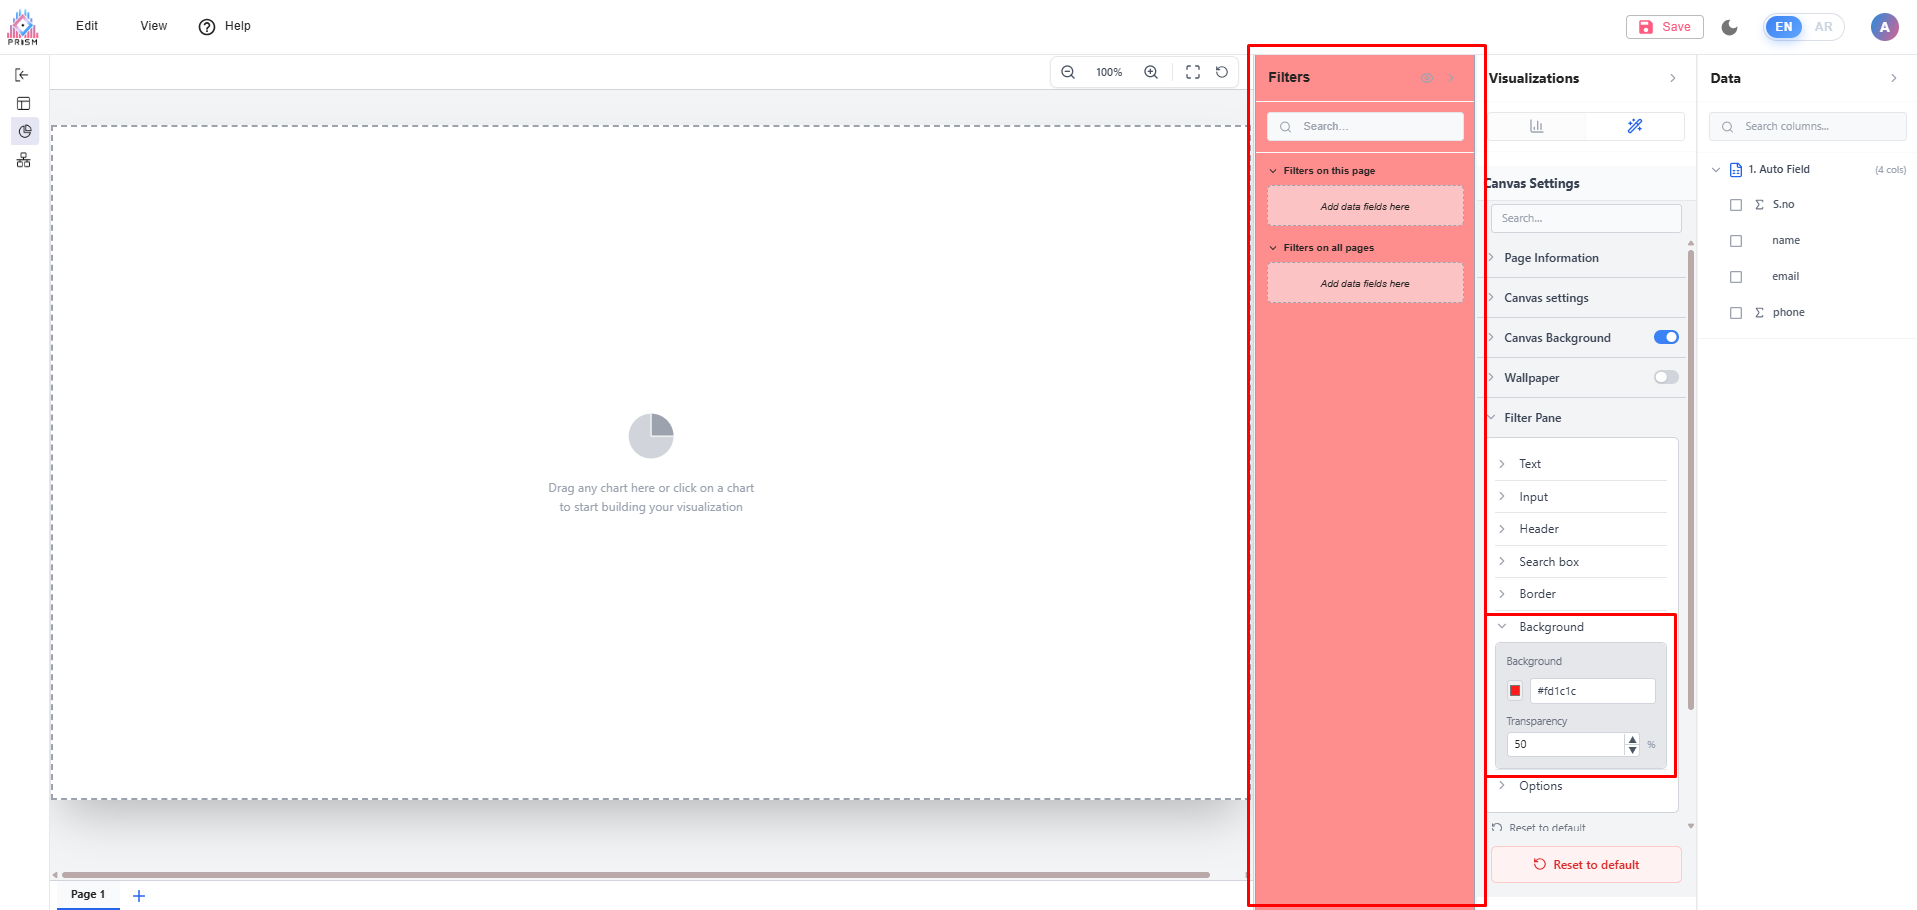The width and height of the screenshot is (1917, 910).
Task: Click the plus icon to add page
Action: click(x=139, y=896)
